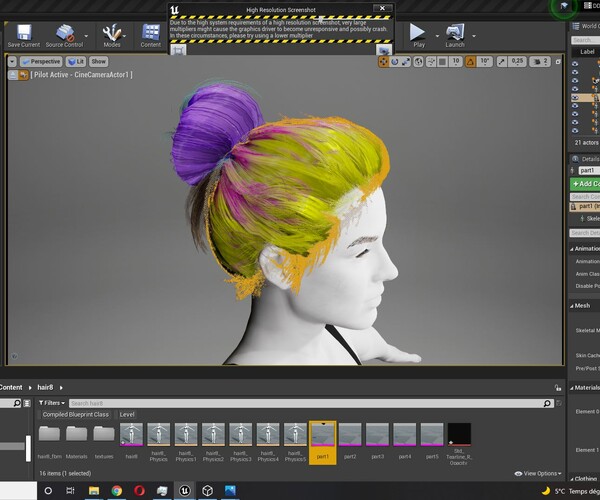Open the rotation snap 10° dropdown
Image resolution: width=600 pixels, height=500 pixels.
pyautogui.click(x=484, y=62)
